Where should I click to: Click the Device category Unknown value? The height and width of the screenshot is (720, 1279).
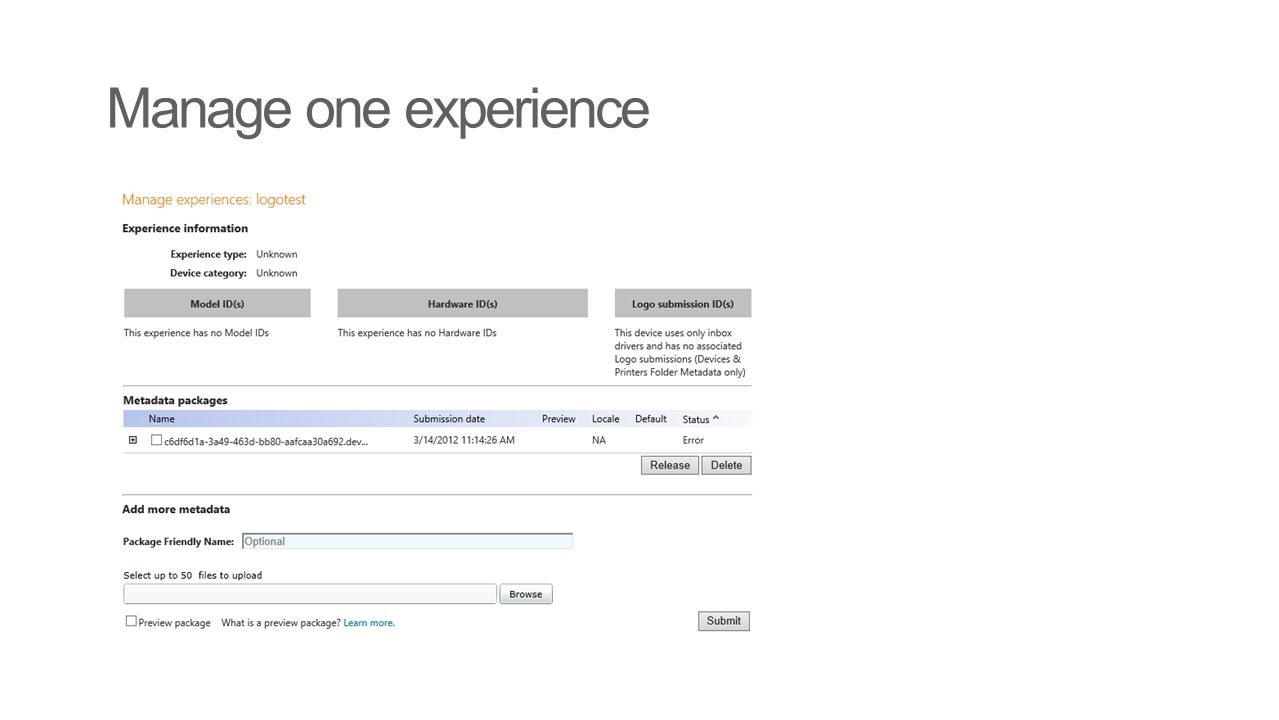pyautogui.click(x=277, y=273)
